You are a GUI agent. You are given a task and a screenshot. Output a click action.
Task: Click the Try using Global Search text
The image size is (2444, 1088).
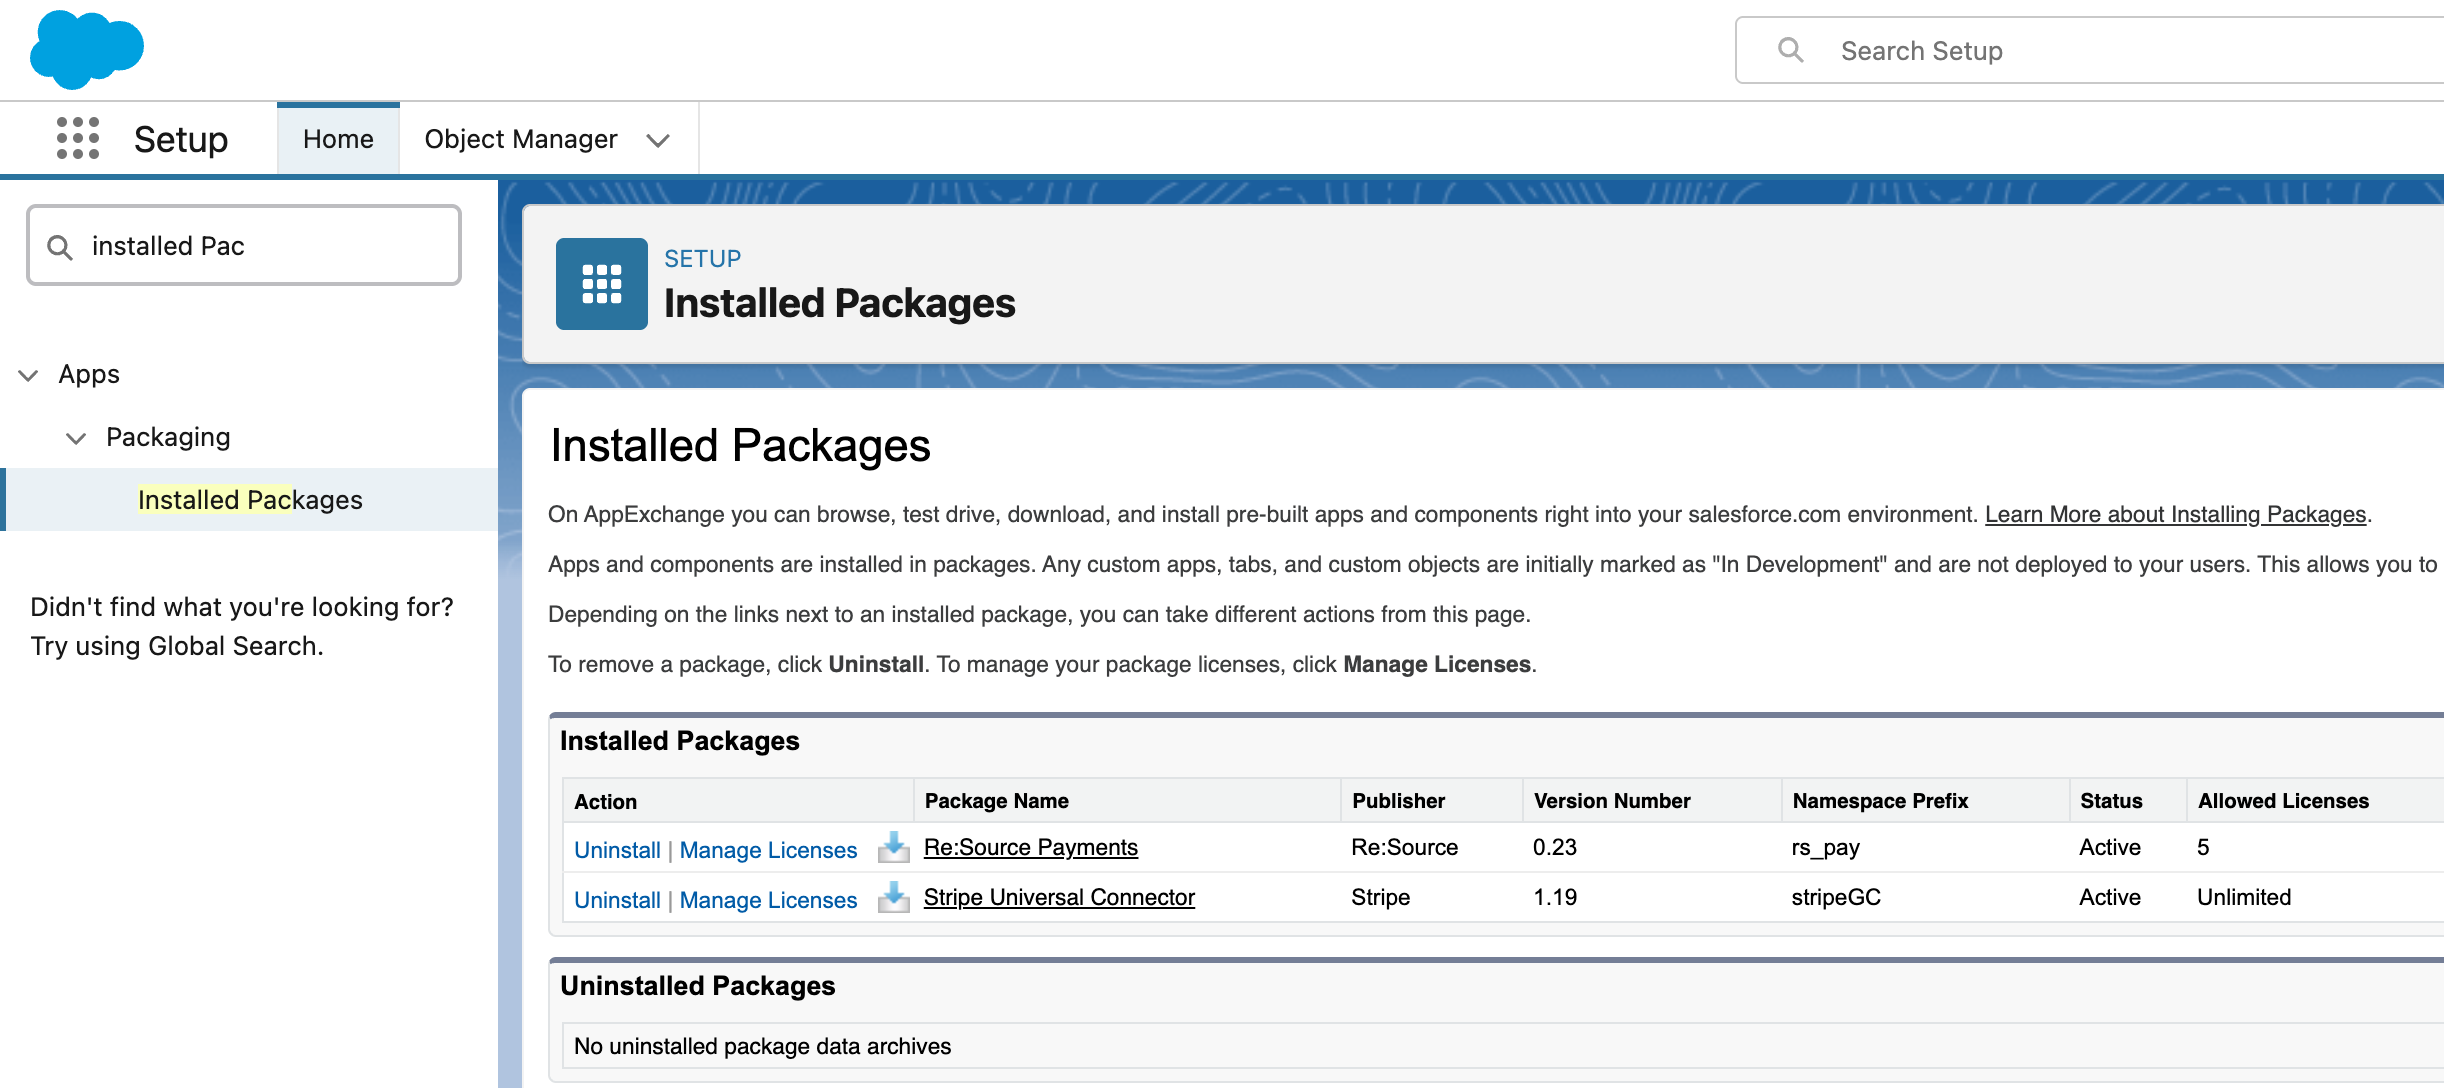(x=177, y=646)
